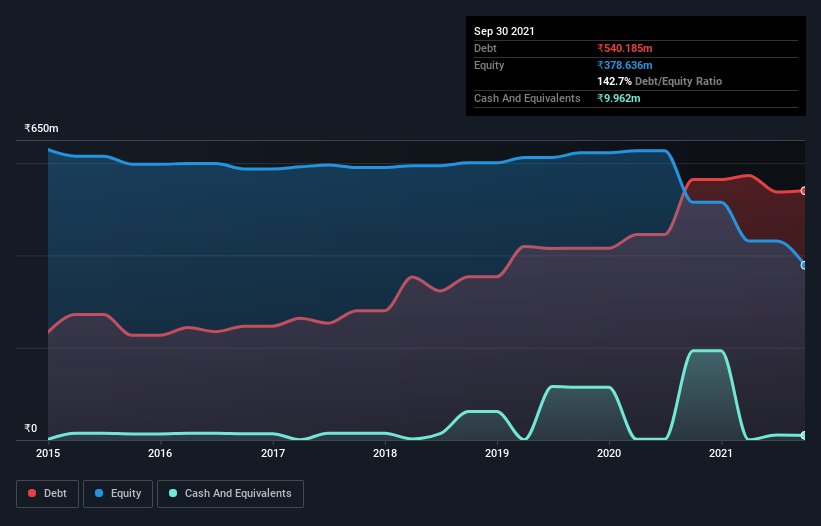
Task: Click the 2017 x-axis label
Action: pyautogui.click(x=273, y=453)
